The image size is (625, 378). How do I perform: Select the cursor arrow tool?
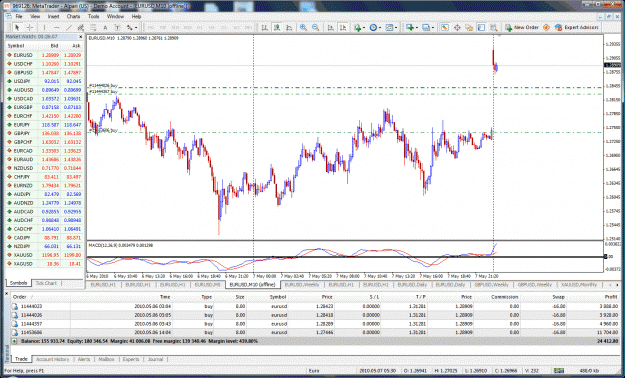click(17, 28)
